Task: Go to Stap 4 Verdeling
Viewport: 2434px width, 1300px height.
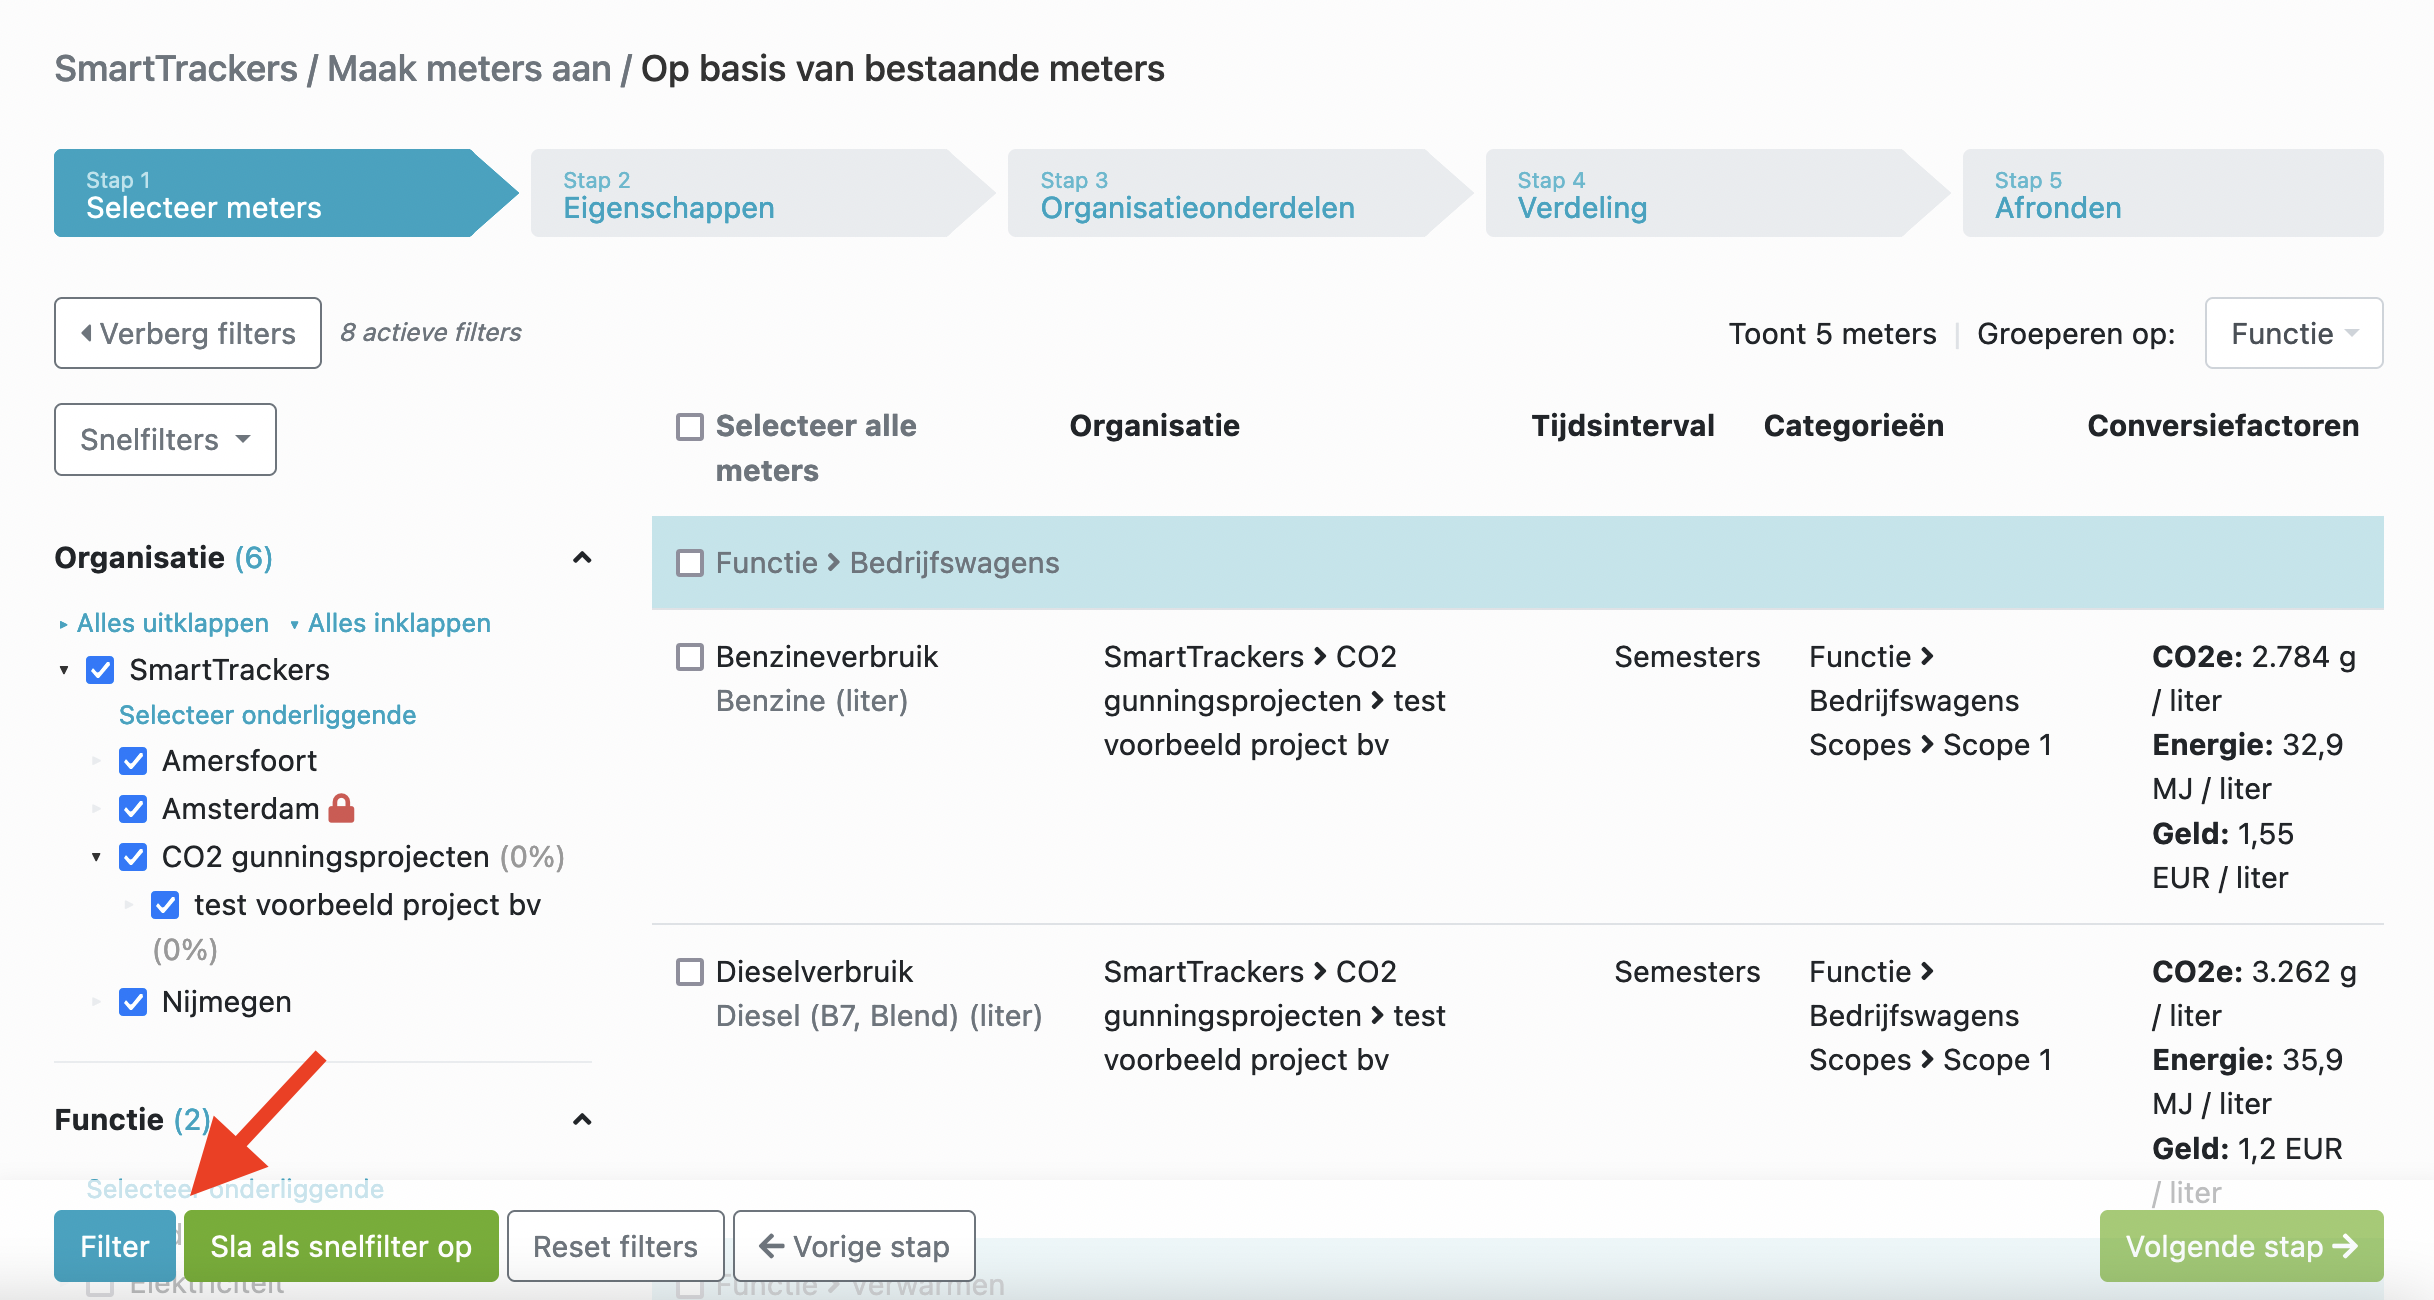Action: pyautogui.click(x=1716, y=193)
